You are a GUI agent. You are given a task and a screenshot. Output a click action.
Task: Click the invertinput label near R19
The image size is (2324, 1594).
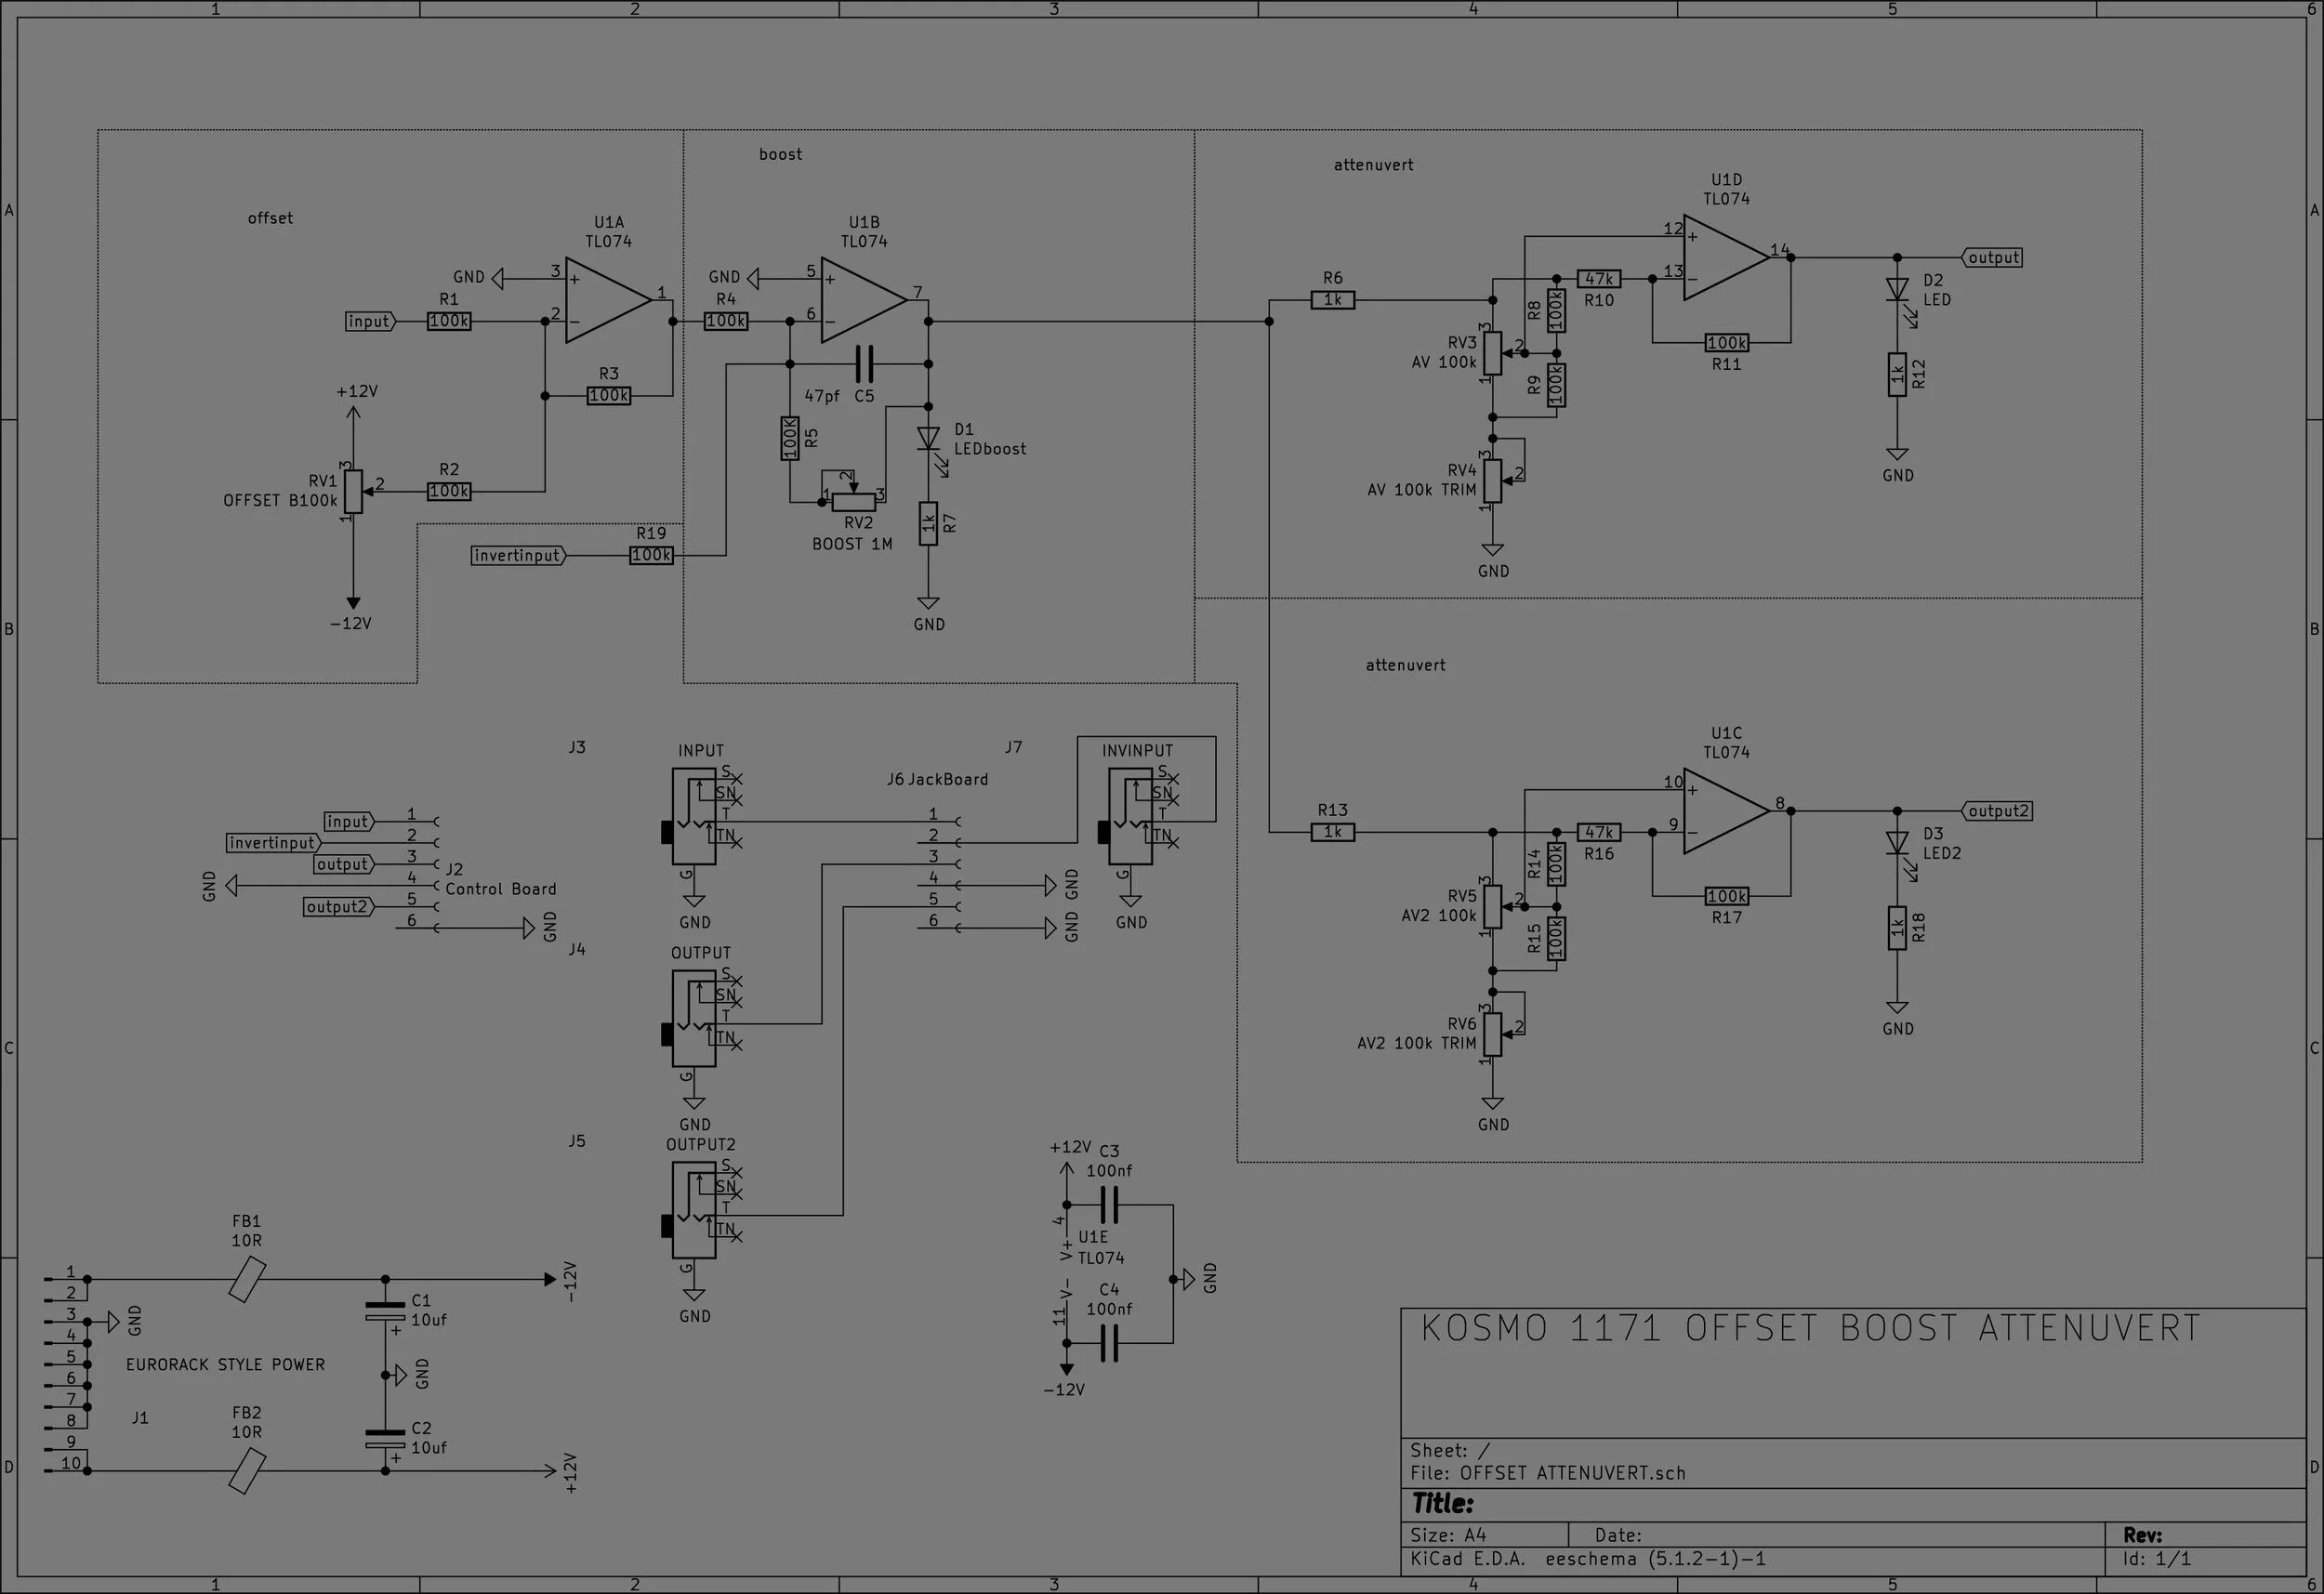[518, 555]
